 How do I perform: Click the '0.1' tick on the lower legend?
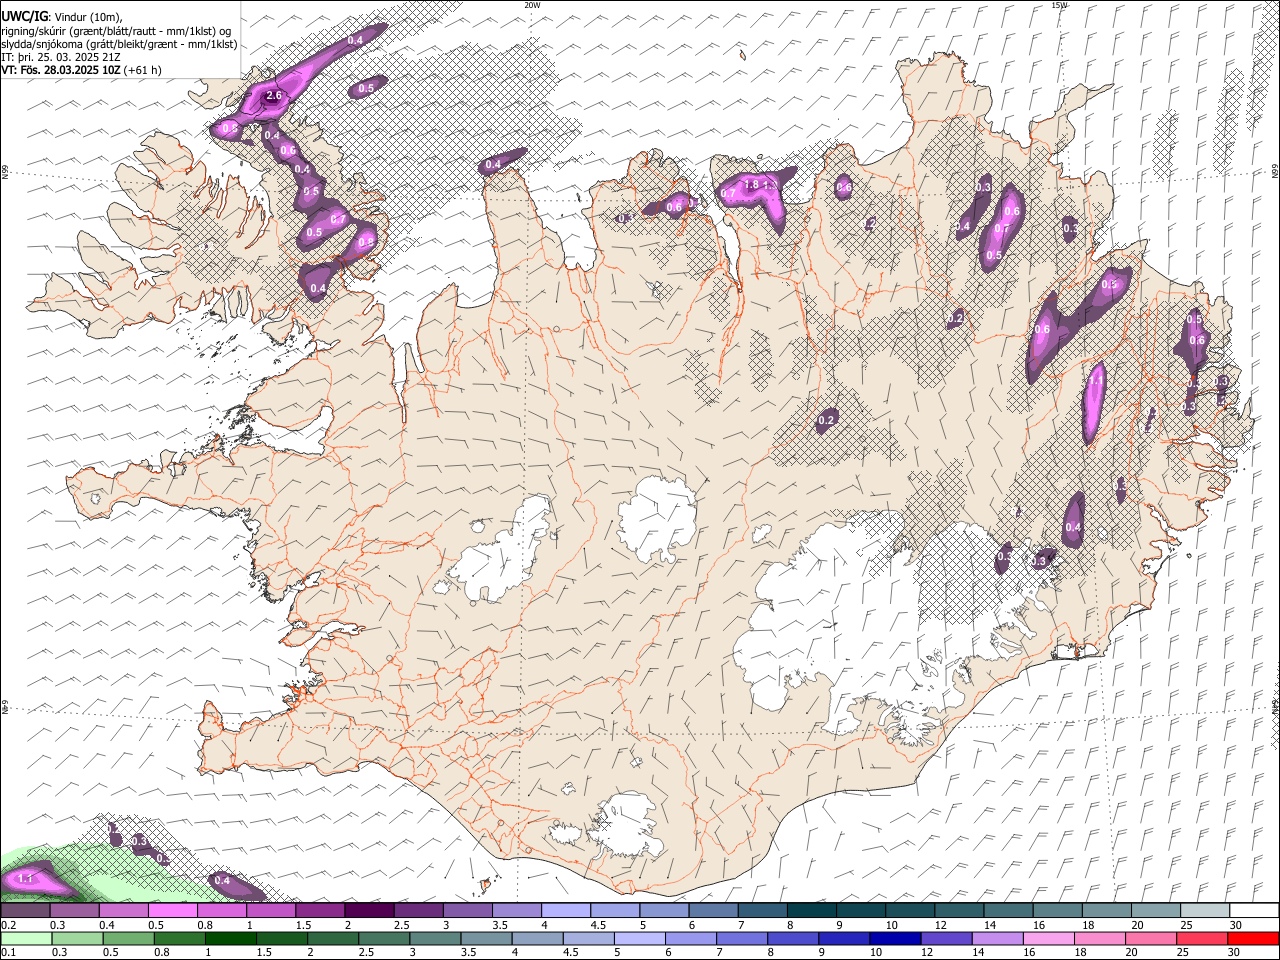[x=7, y=951]
